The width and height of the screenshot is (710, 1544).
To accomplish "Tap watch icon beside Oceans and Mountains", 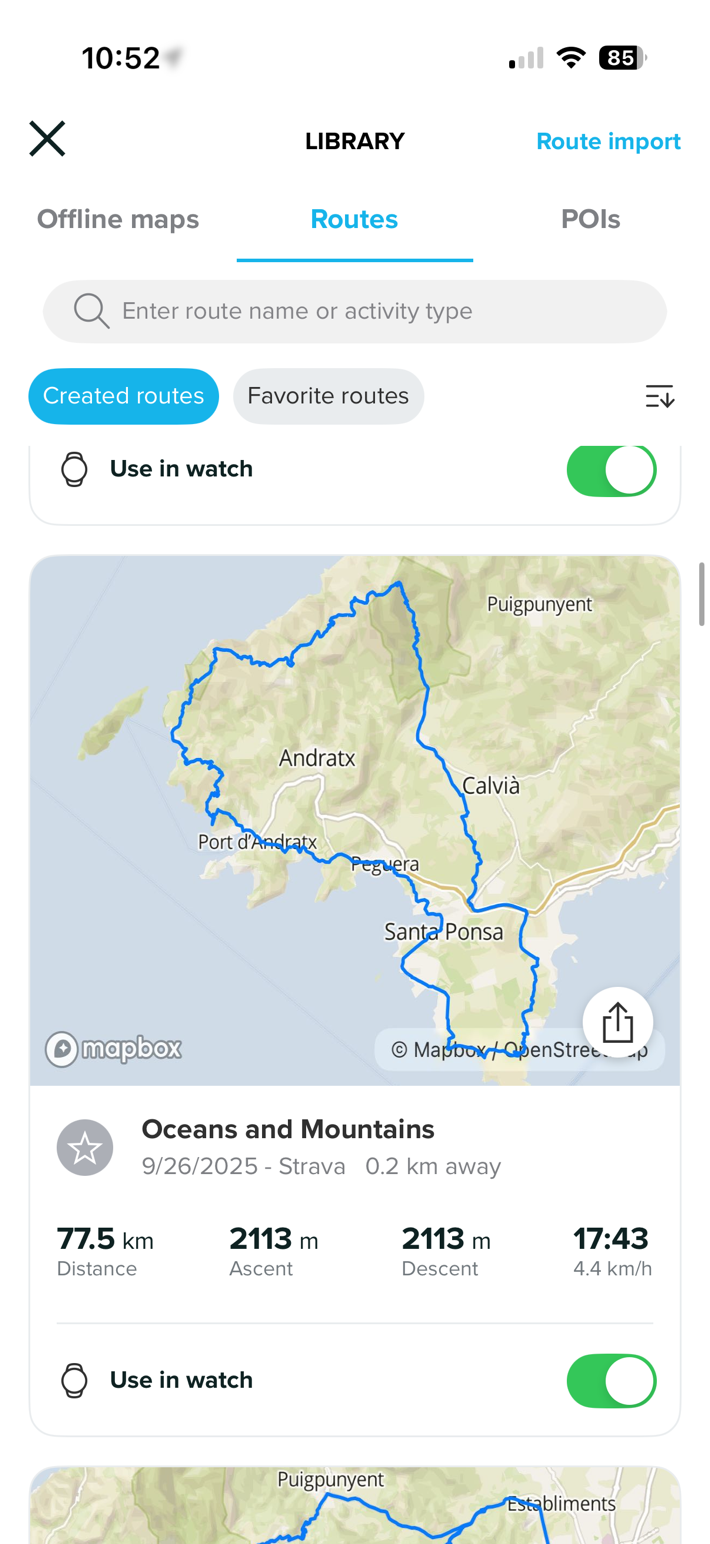I will (x=74, y=1380).
